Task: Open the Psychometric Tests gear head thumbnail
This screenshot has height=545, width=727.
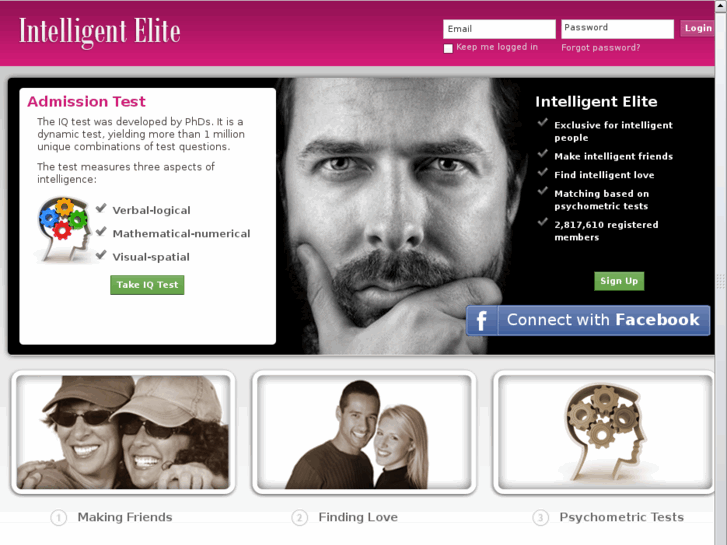Action: (605, 432)
